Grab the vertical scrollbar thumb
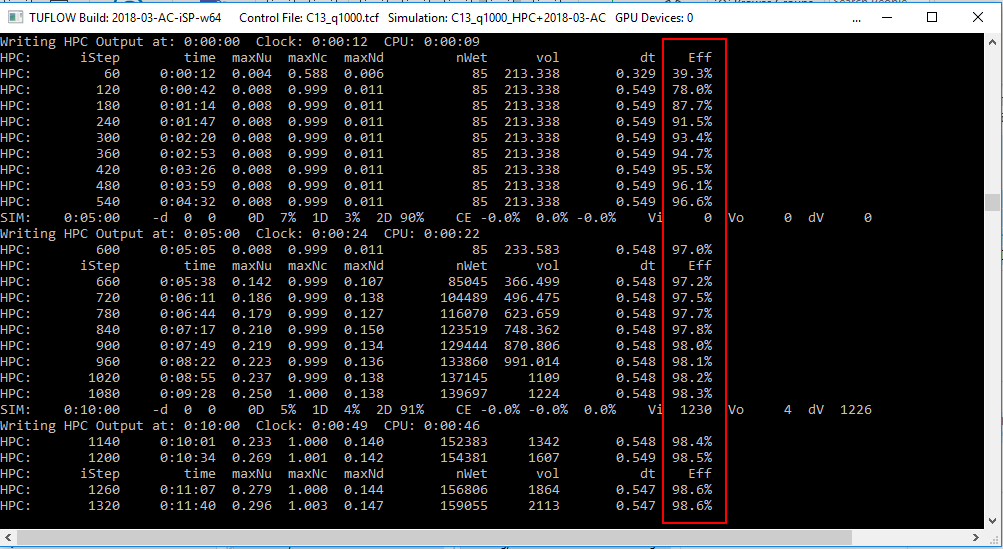1003x549 pixels. [992, 203]
